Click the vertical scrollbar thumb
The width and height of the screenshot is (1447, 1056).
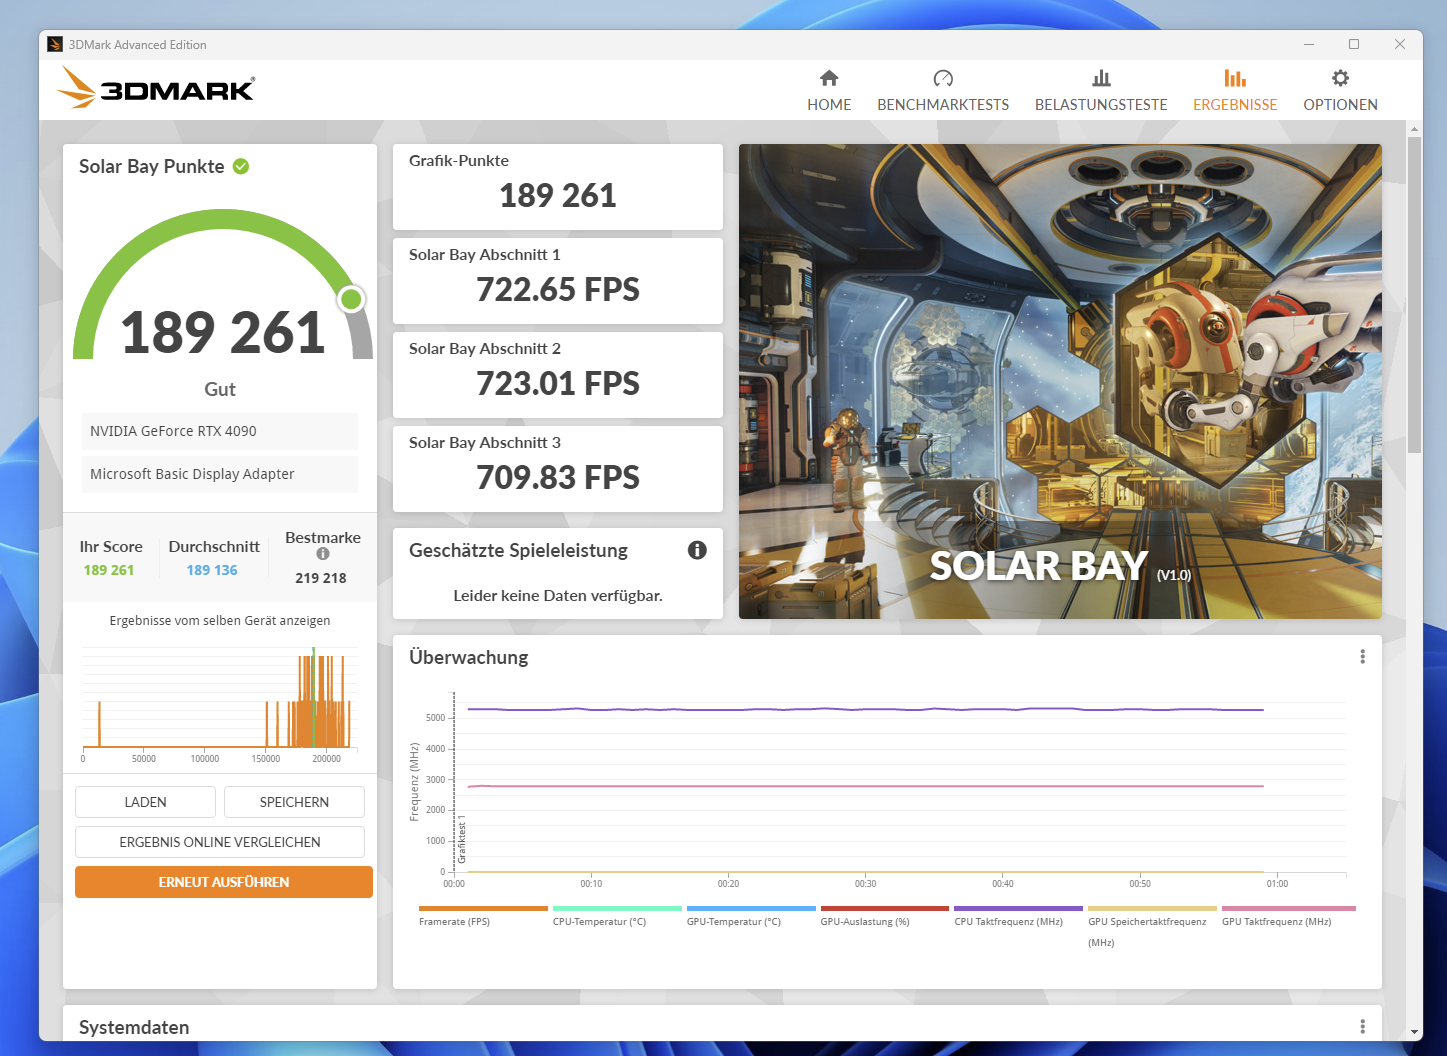point(1414,295)
